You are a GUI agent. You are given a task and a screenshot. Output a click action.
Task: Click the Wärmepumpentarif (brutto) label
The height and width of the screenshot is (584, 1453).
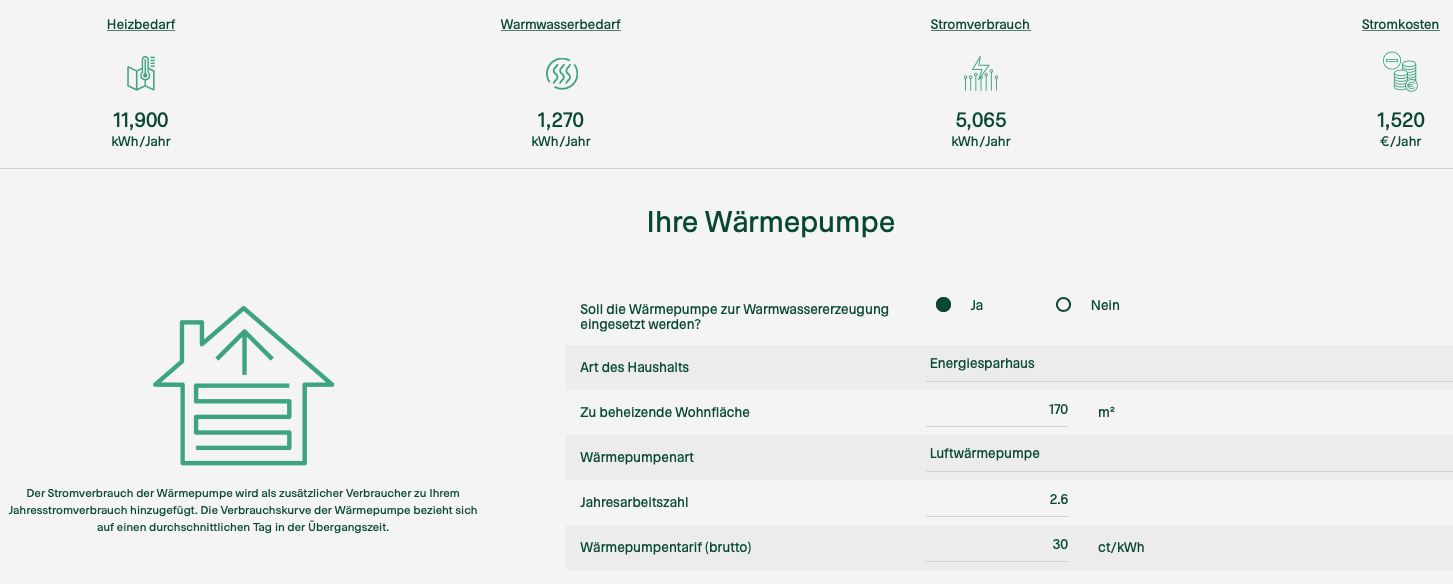click(x=666, y=547)
